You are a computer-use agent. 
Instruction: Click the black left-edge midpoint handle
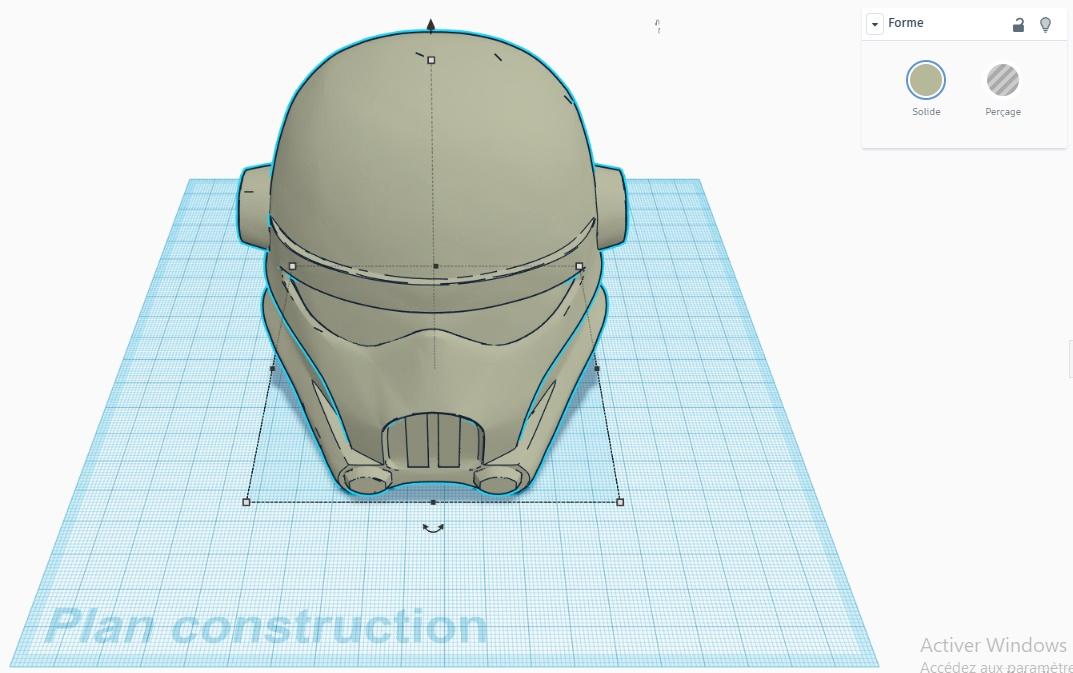click(x=272, y=368)
